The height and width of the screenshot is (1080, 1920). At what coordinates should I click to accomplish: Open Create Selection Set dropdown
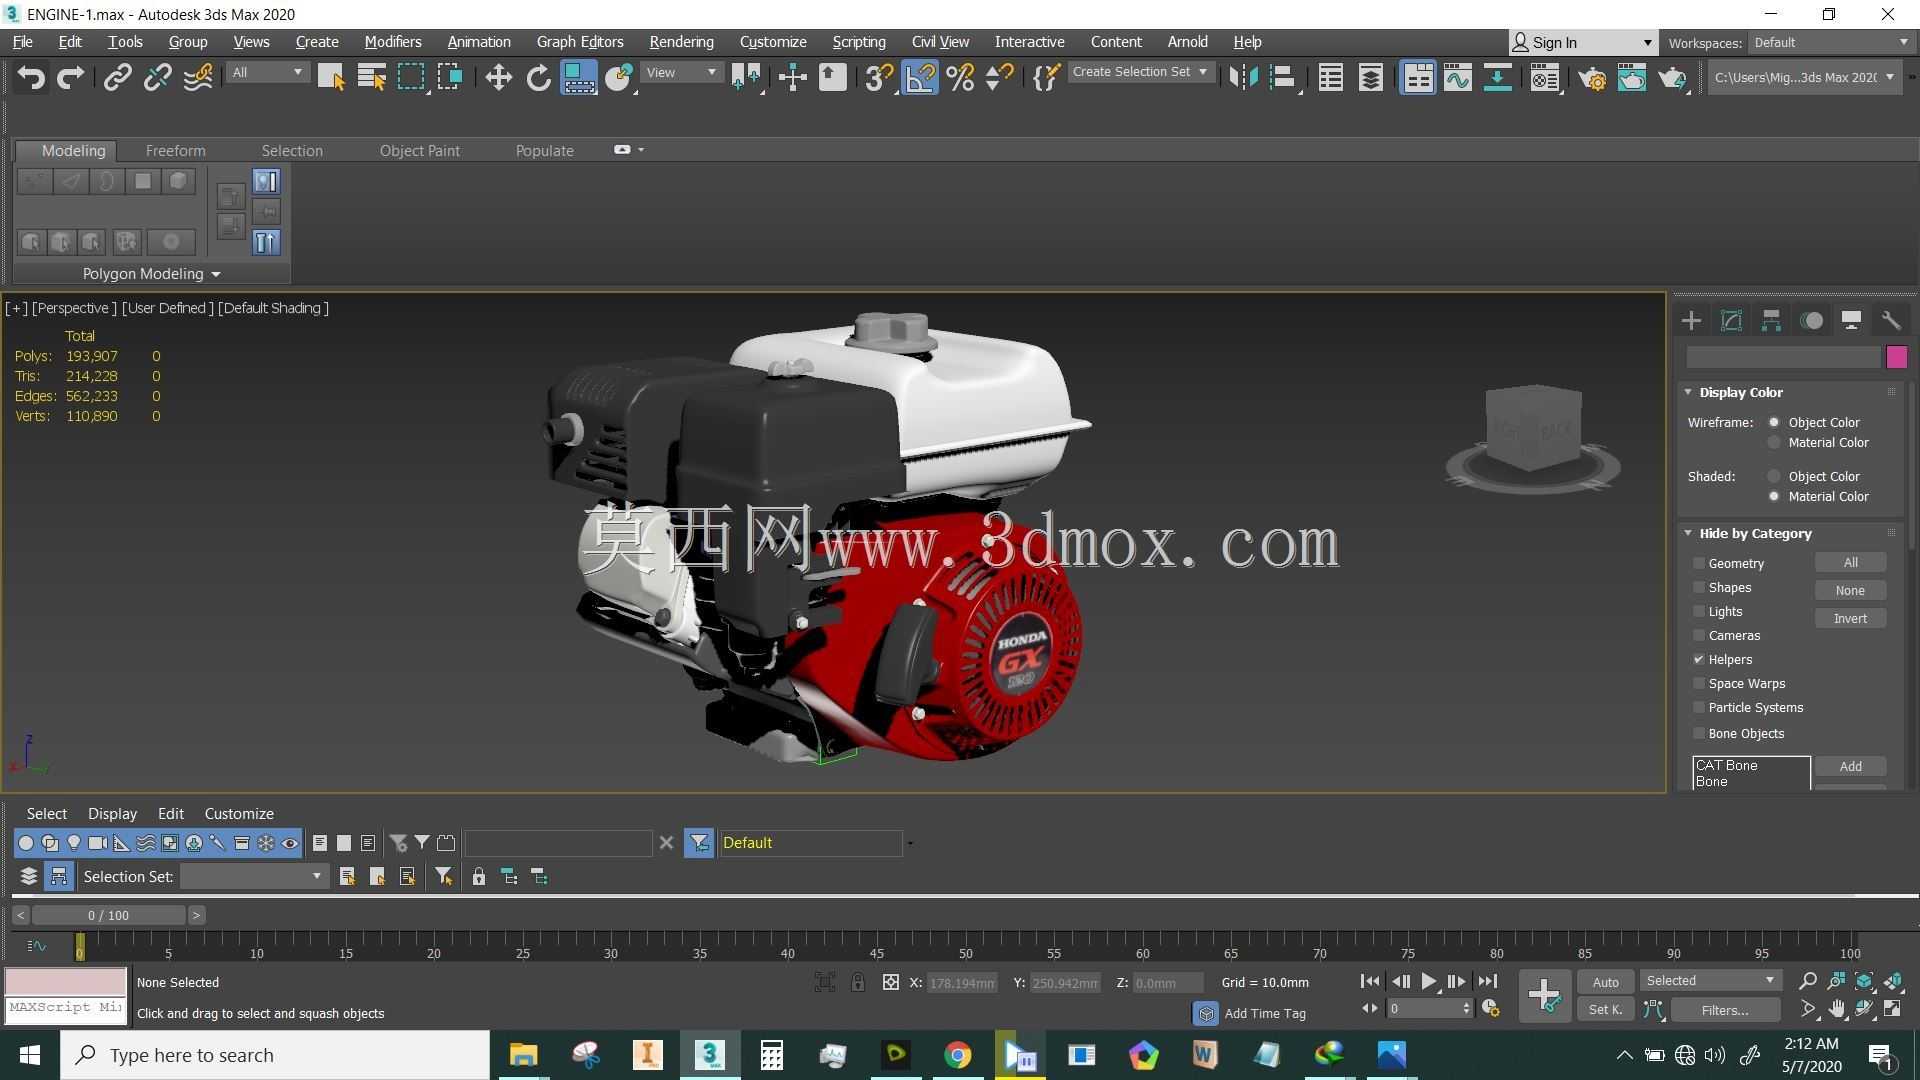click(1140, 72)
